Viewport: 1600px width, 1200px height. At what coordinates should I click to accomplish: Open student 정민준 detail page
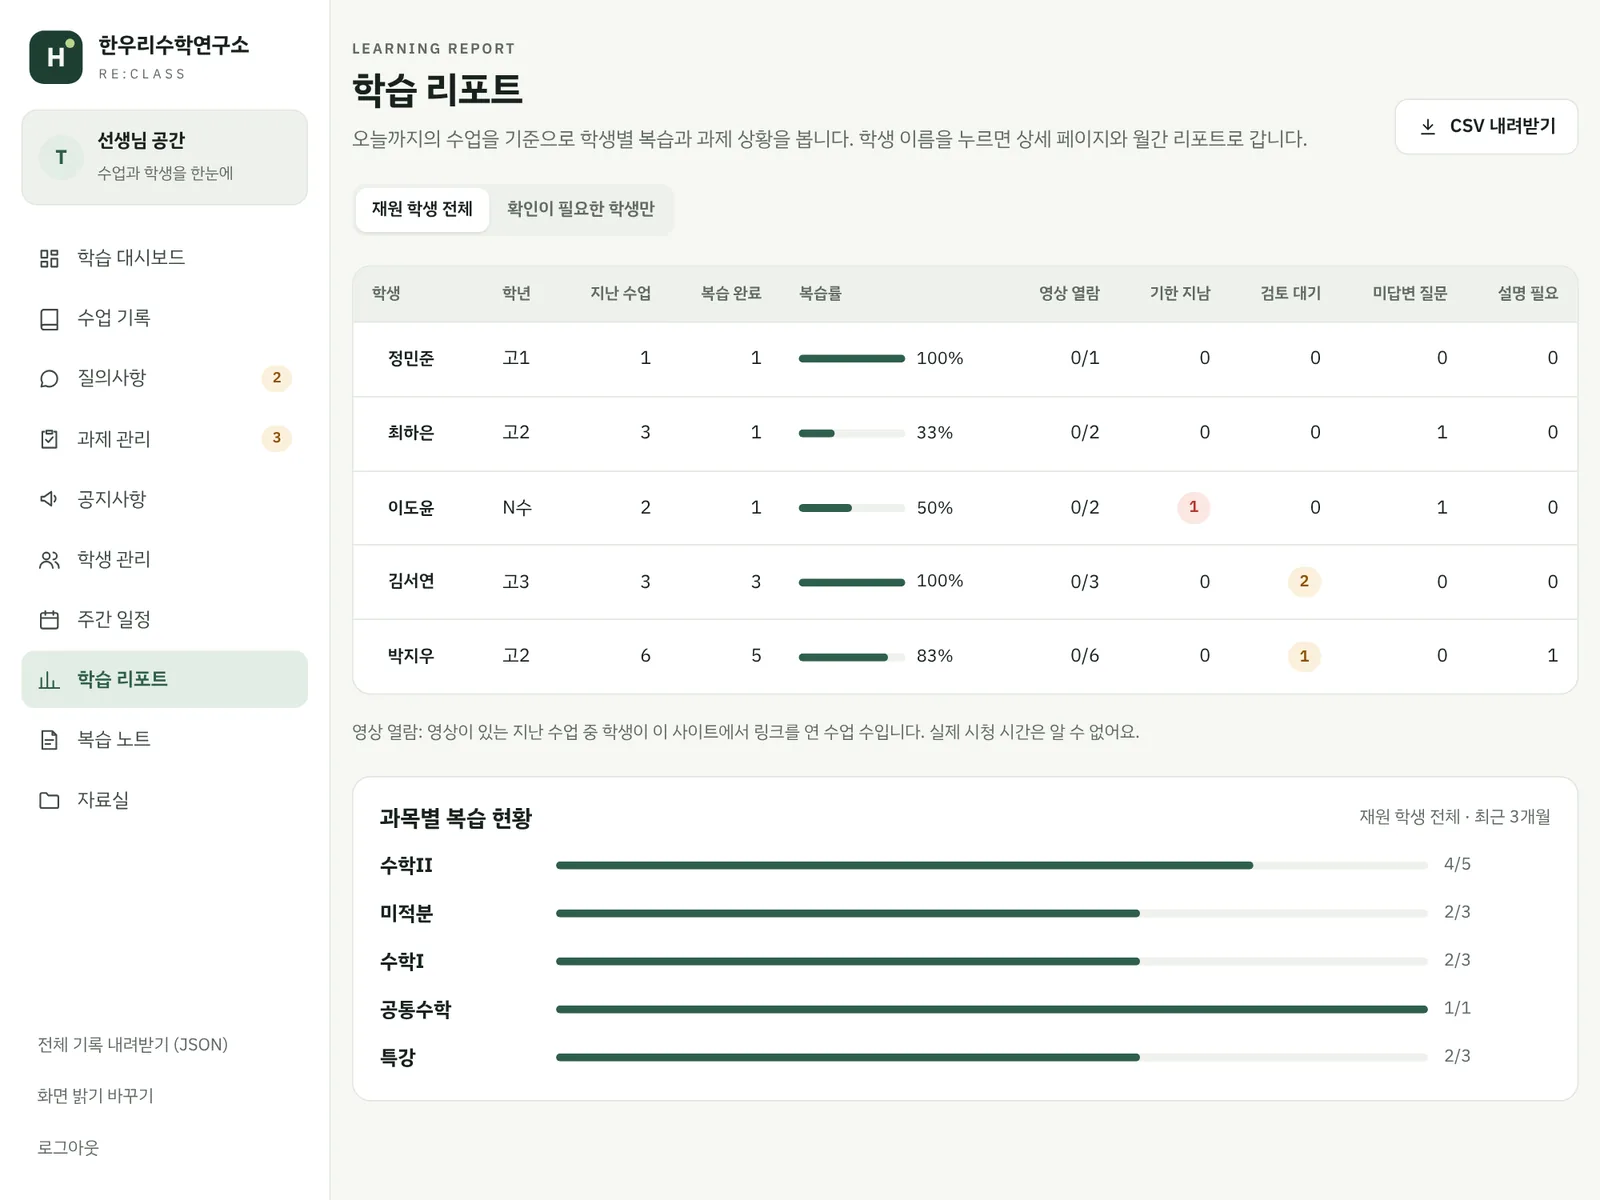(x=411, y=358)
